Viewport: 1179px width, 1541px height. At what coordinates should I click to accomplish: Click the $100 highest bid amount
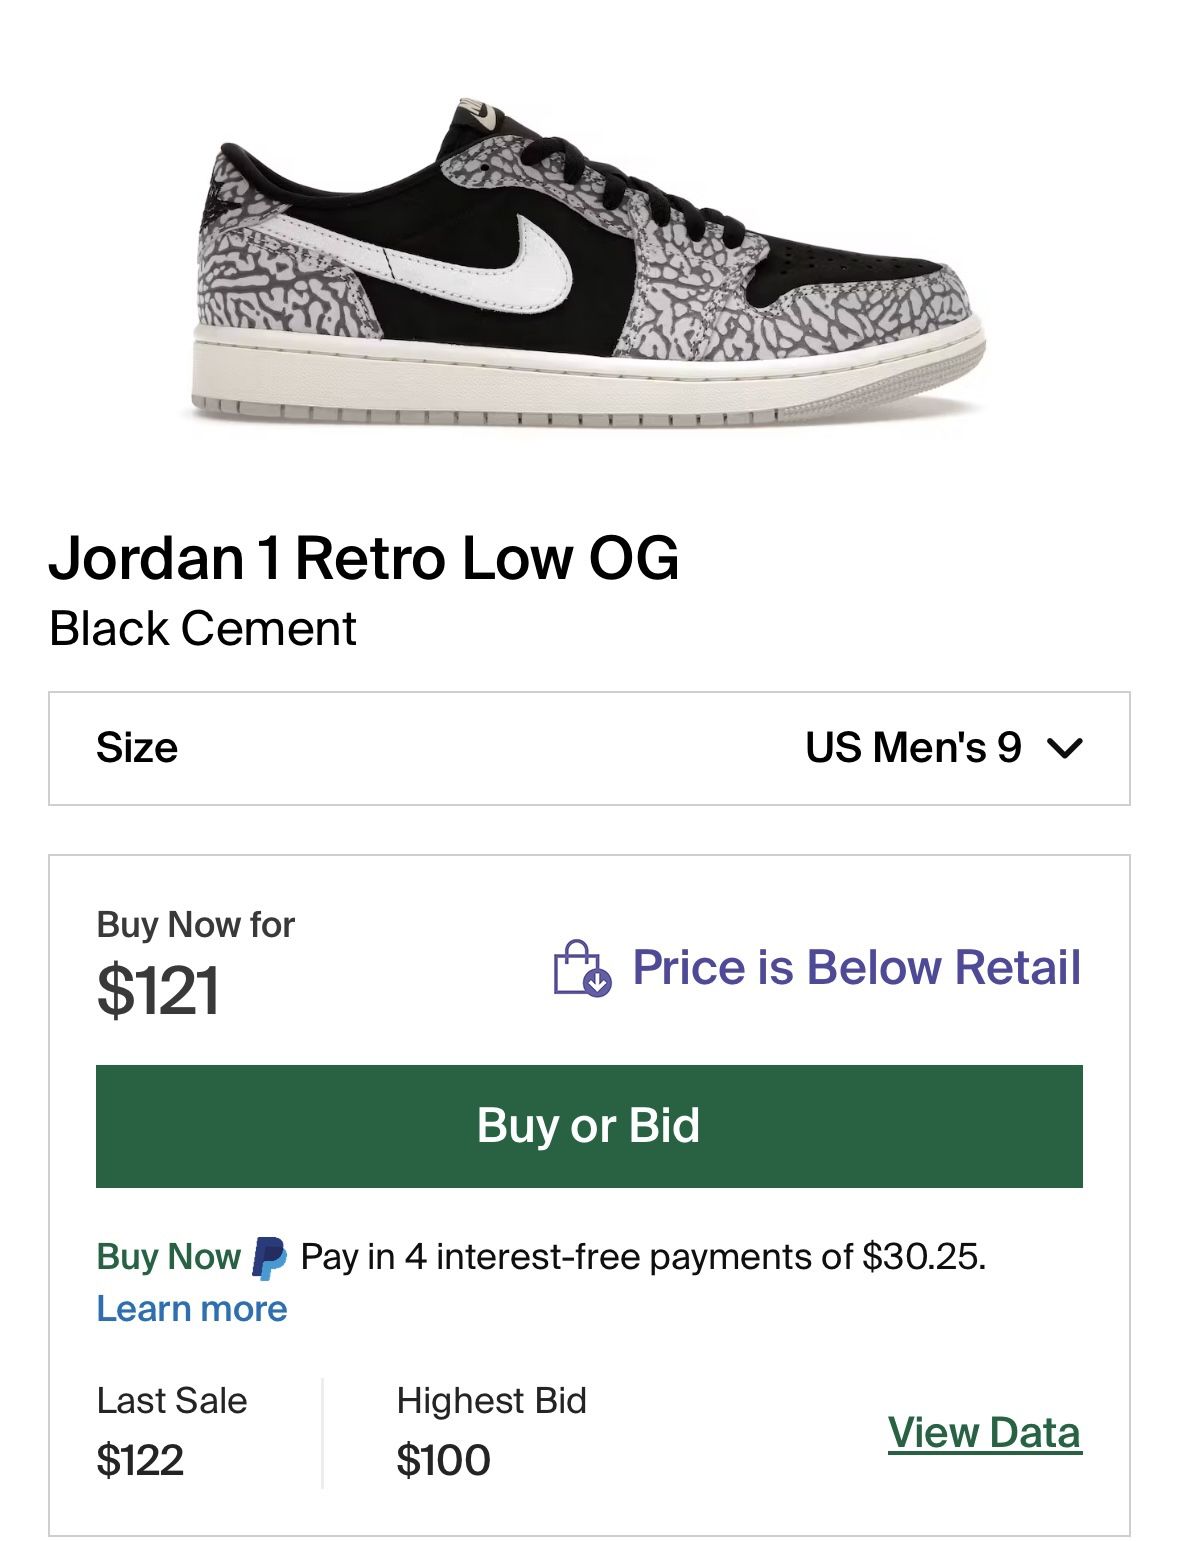(443, 1461)
